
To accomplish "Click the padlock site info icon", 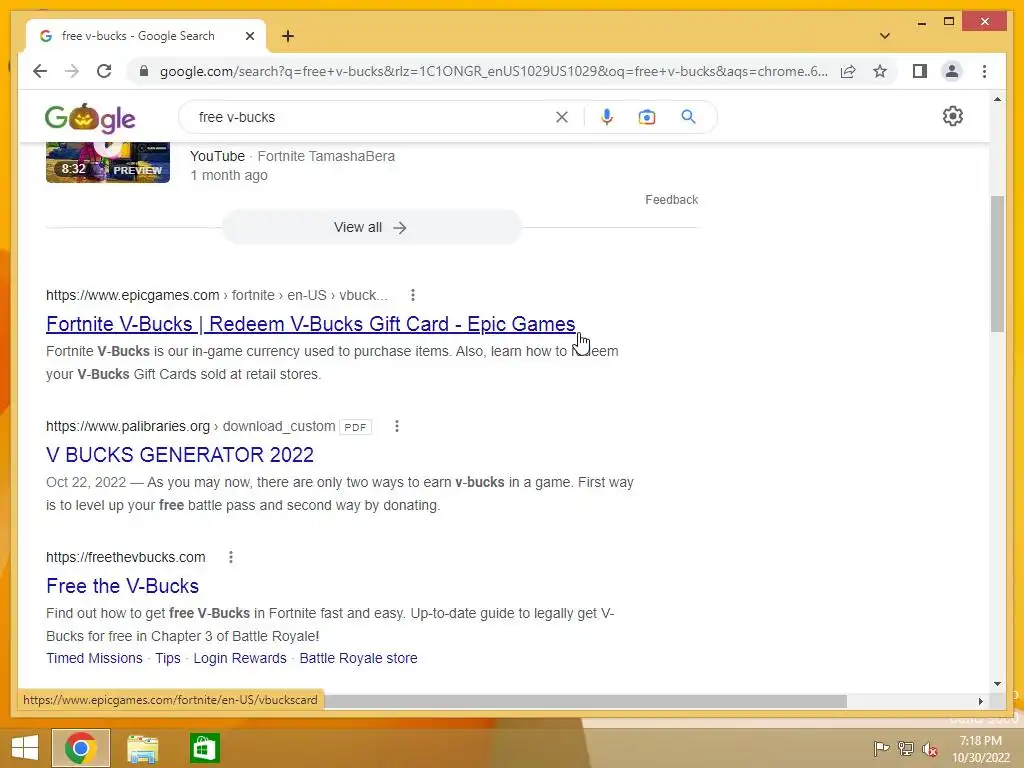I will click(144, 71).
